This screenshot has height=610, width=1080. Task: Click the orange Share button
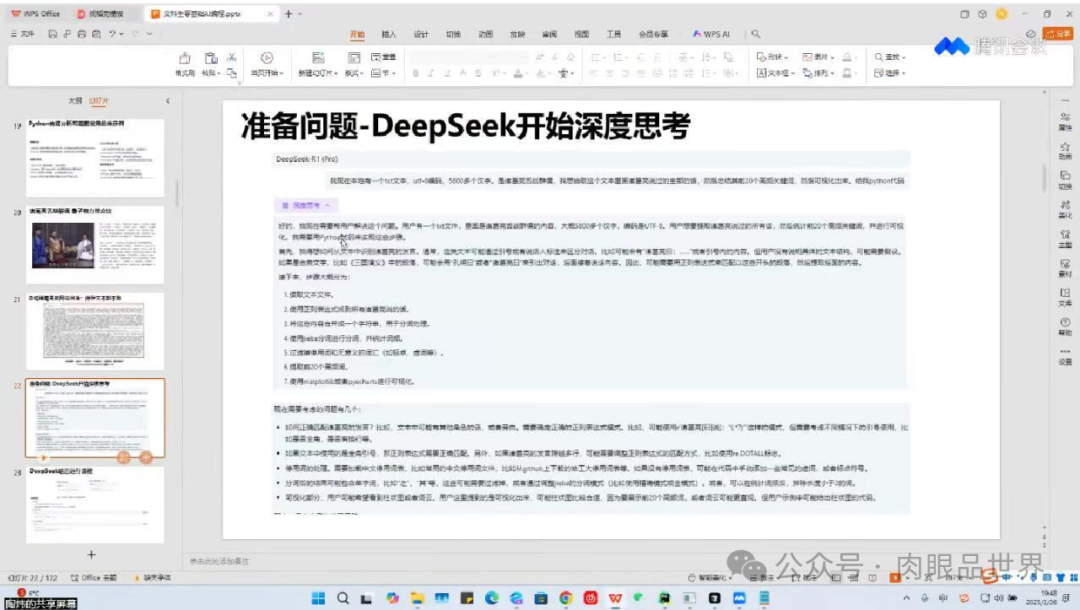click(1059, 34)
